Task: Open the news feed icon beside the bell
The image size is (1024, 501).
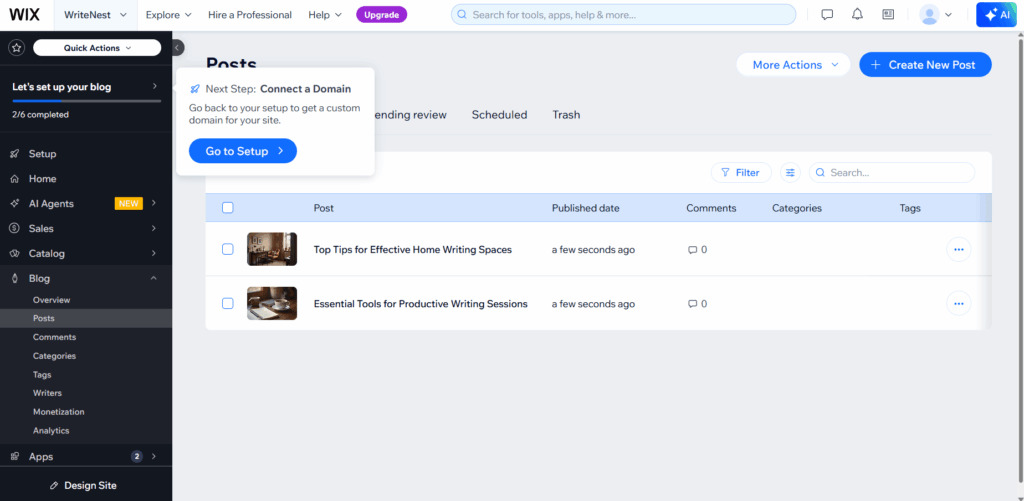Action: [x=888, y=14]
